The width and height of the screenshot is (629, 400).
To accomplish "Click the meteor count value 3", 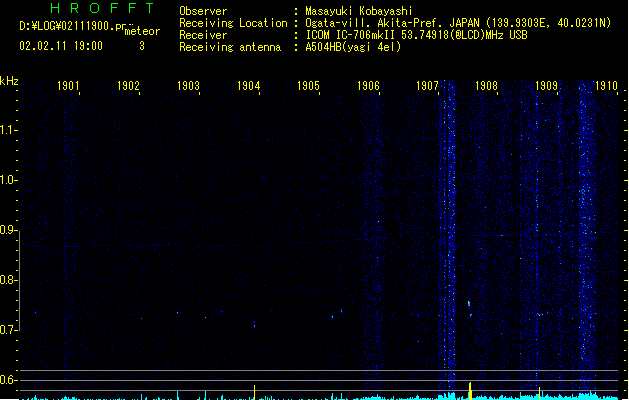I will [x=142, y=46].
